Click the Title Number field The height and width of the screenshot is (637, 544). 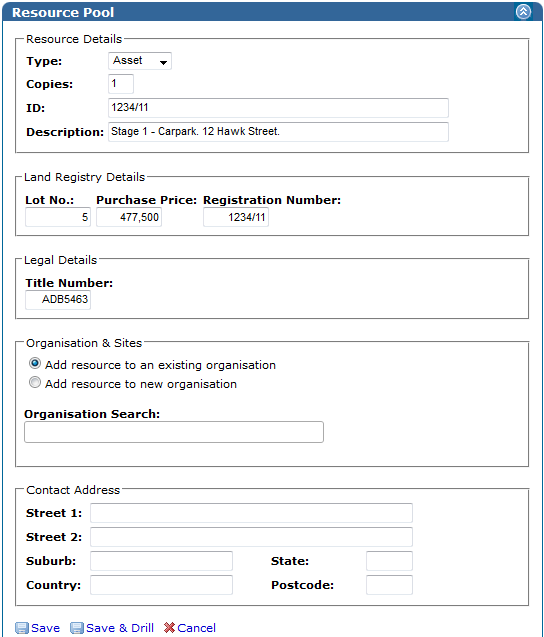pos(58,300)
